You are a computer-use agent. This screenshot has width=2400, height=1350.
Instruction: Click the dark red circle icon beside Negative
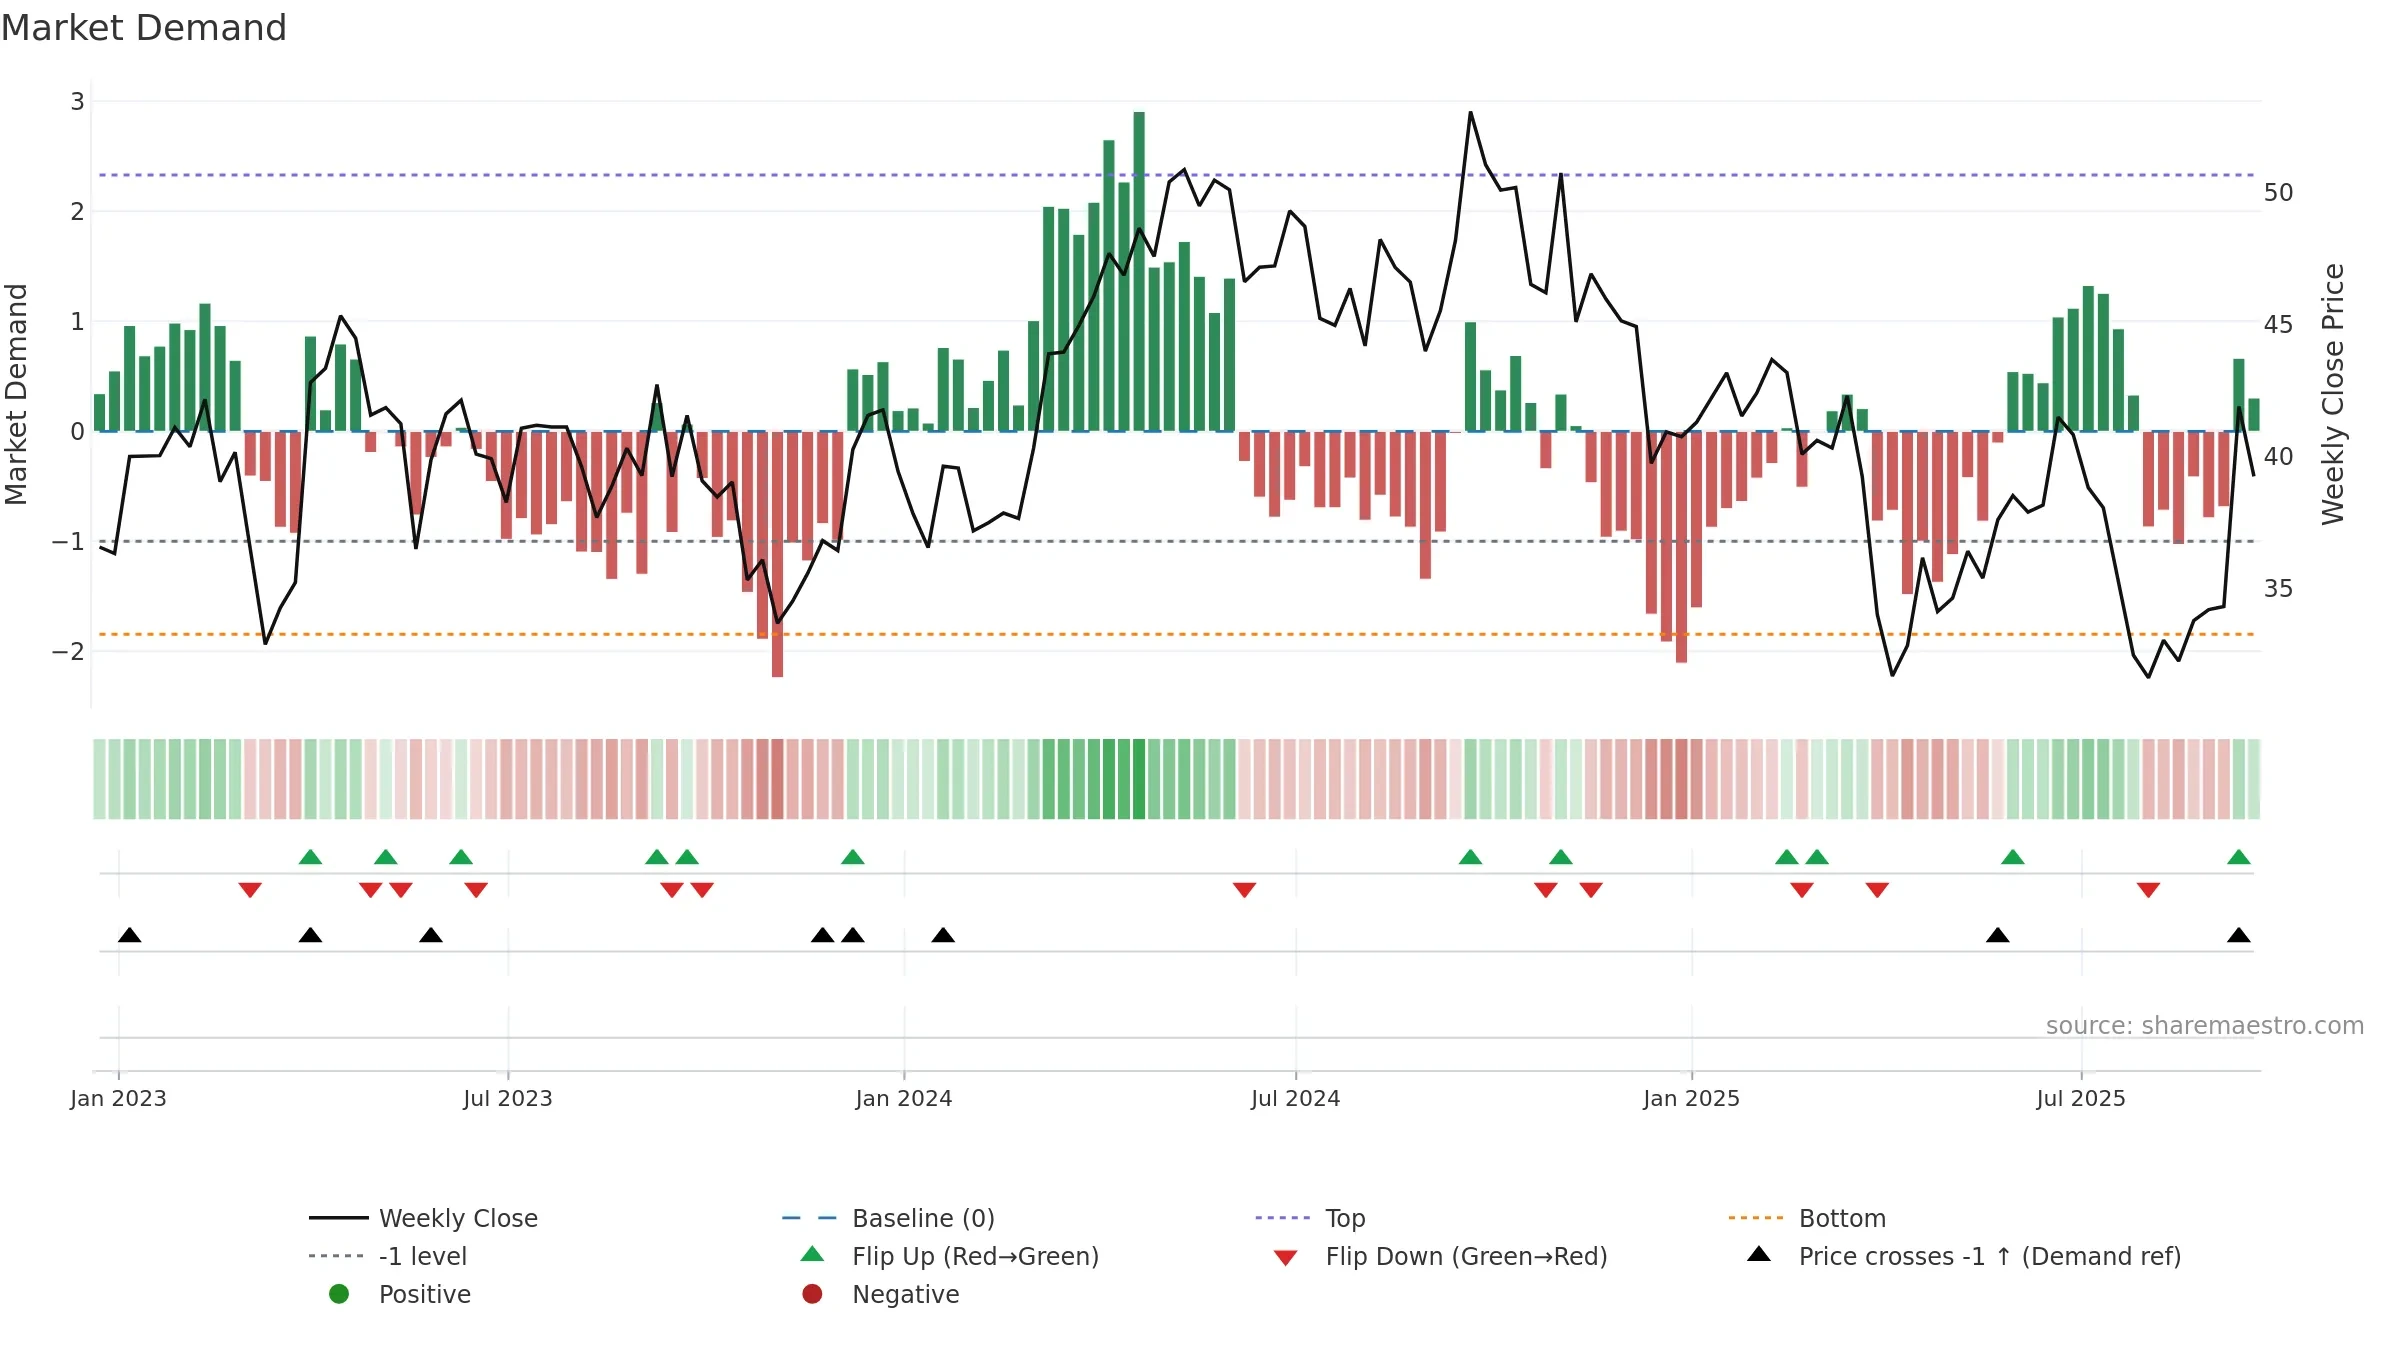pyautogui.click(x=812, y=1294)
